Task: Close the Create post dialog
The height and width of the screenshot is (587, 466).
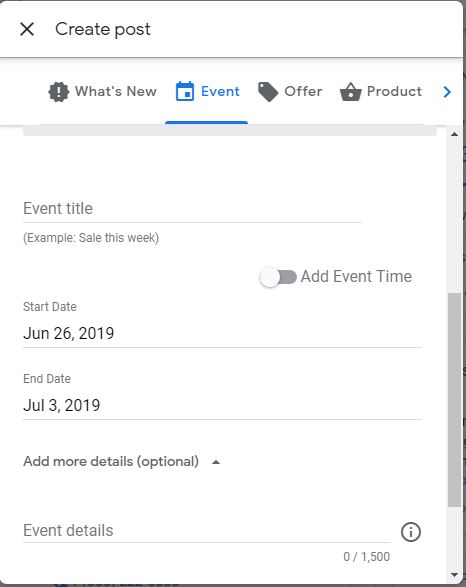Action: coord(27,29)
